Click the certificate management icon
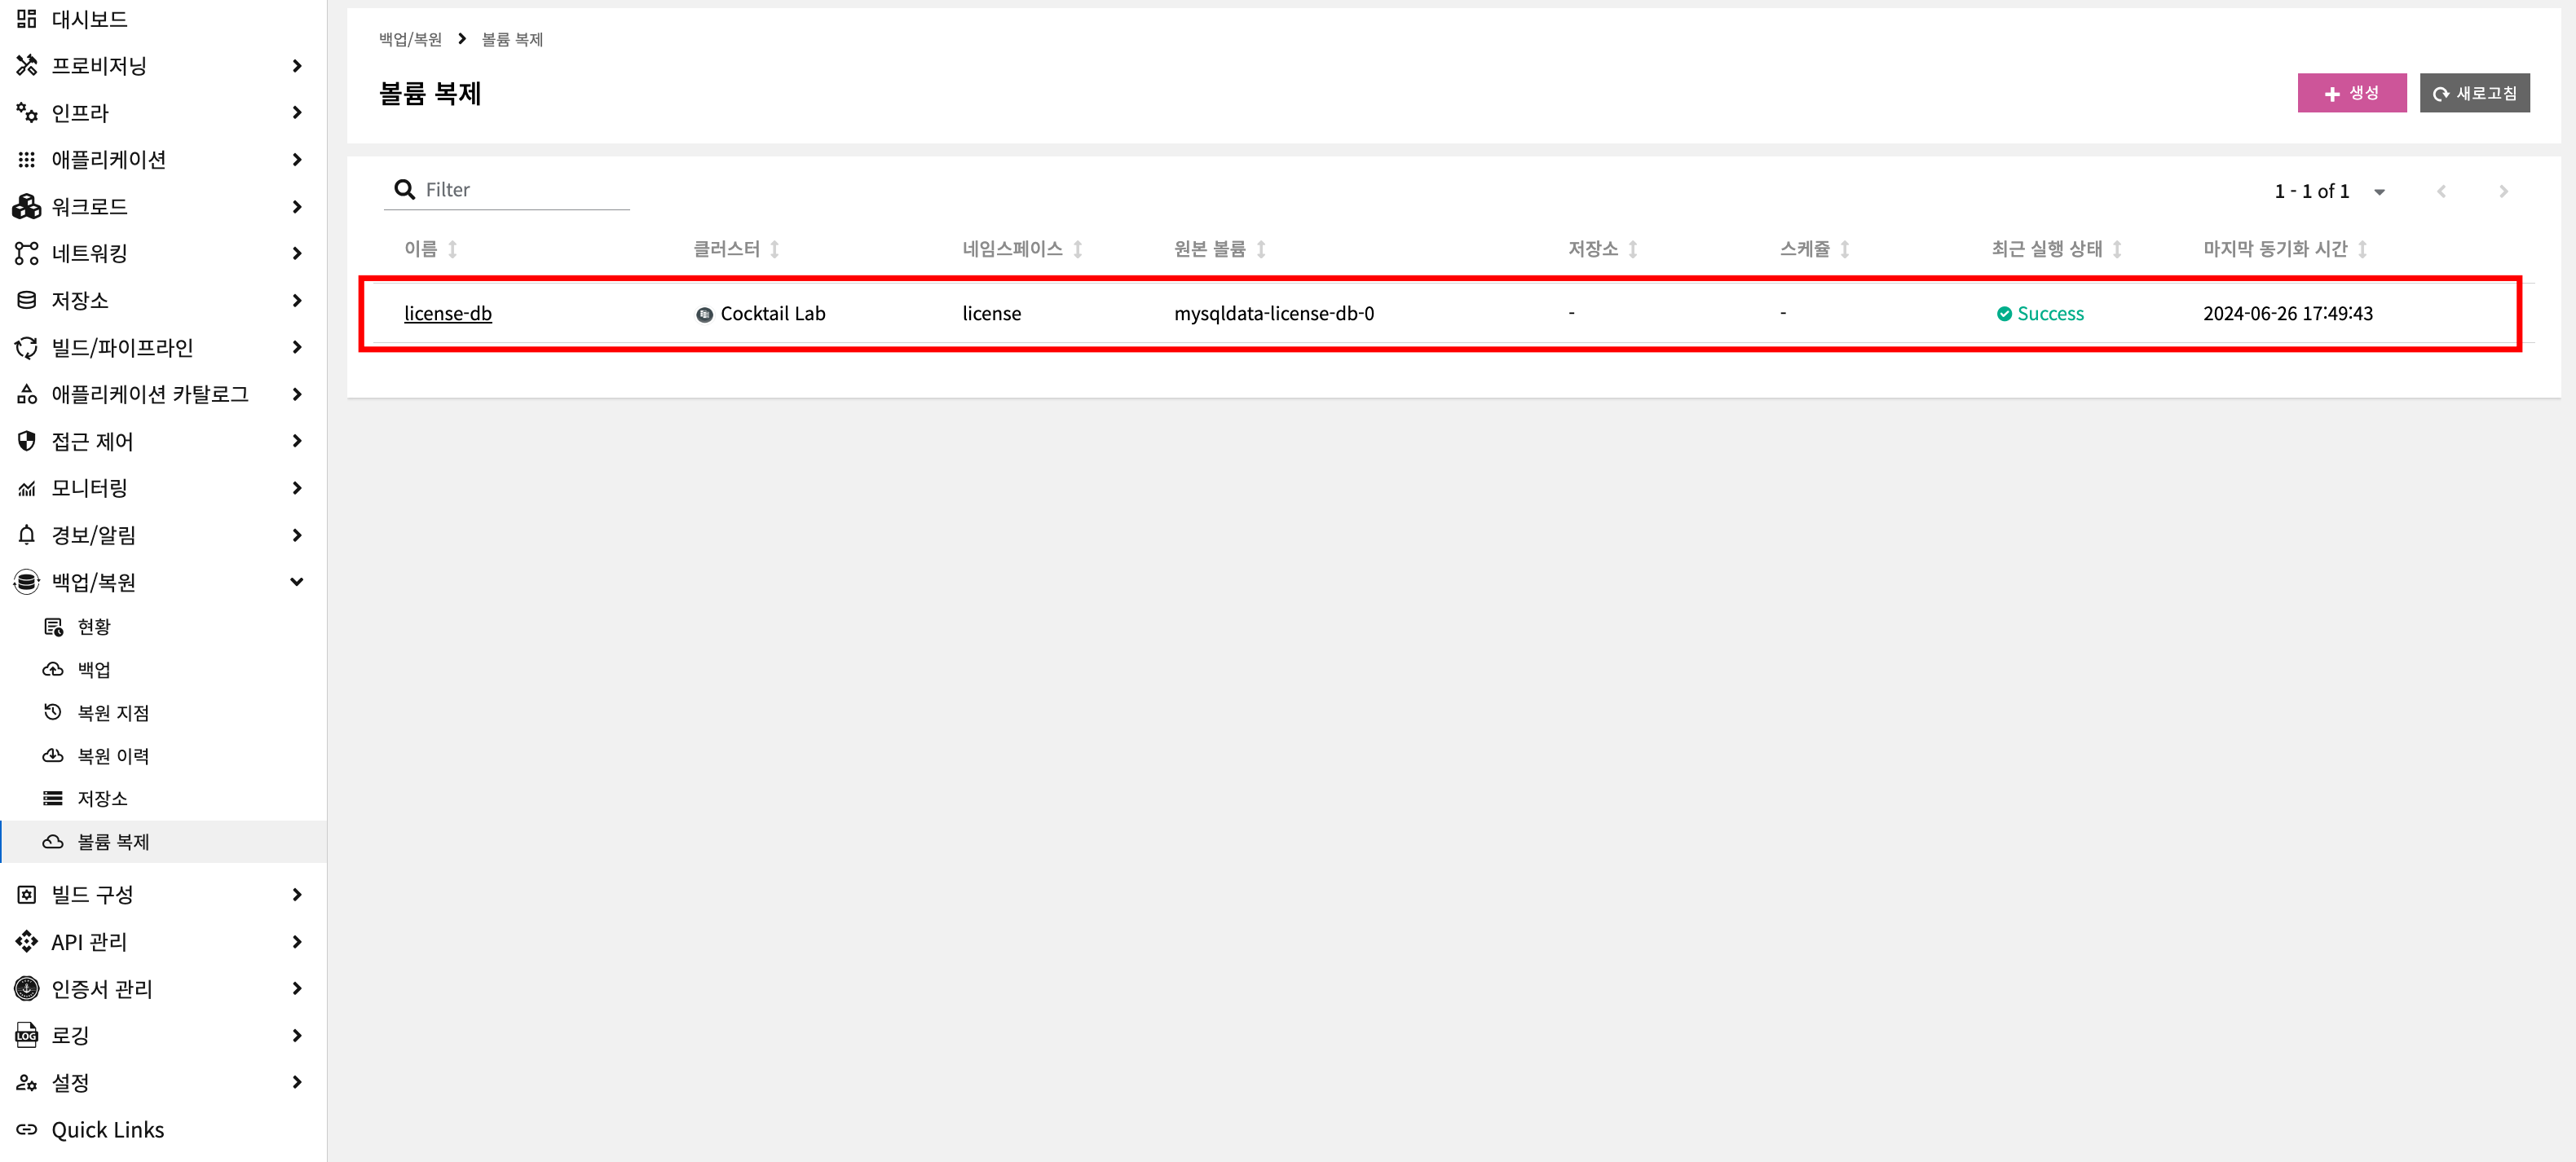 click(x=27, y=988)
